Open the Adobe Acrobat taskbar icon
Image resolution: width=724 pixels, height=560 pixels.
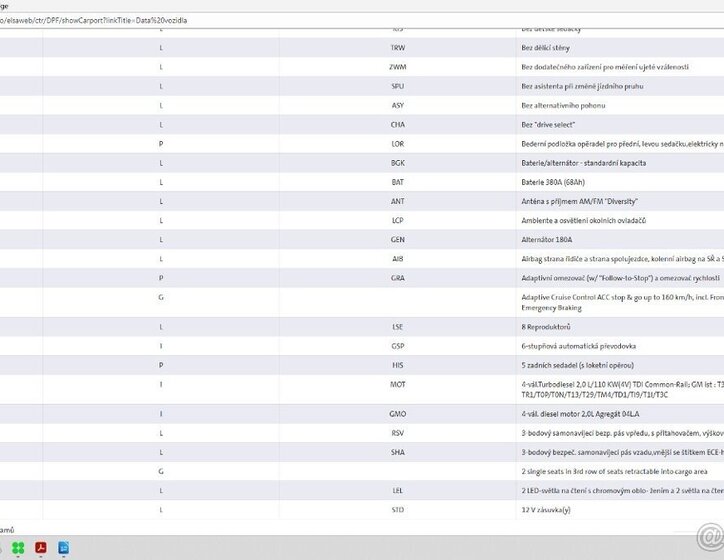pyautogui.click(x=41, y=547)
